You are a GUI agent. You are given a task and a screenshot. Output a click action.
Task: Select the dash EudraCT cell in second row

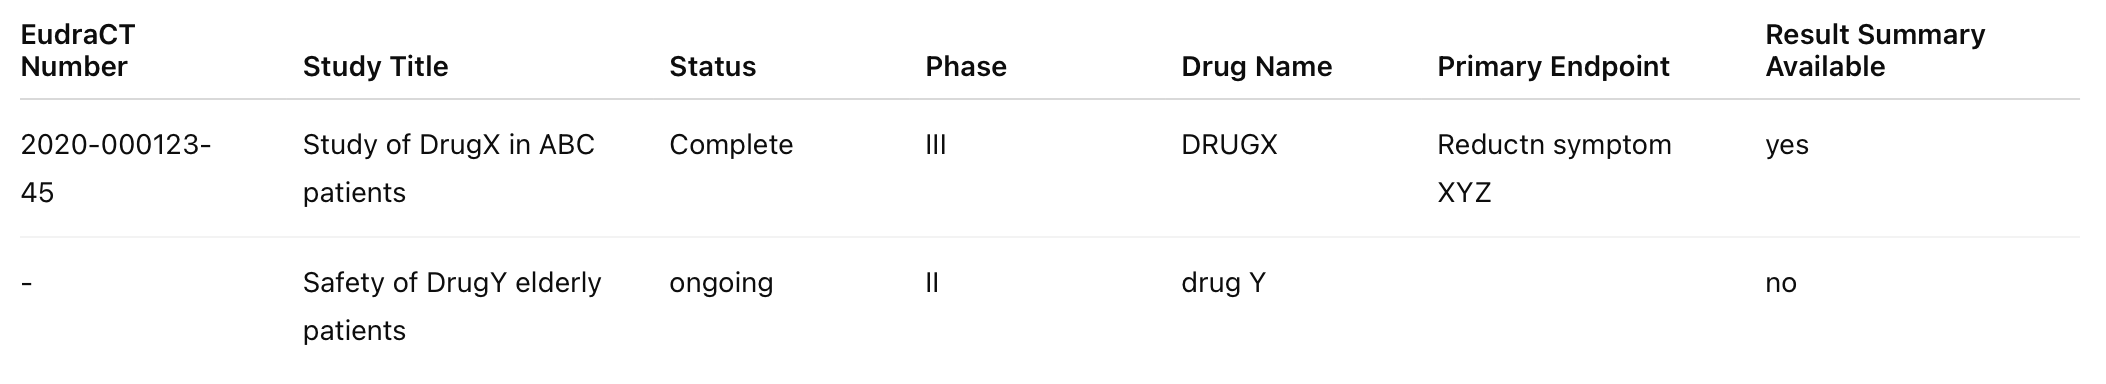pos(27,283)
